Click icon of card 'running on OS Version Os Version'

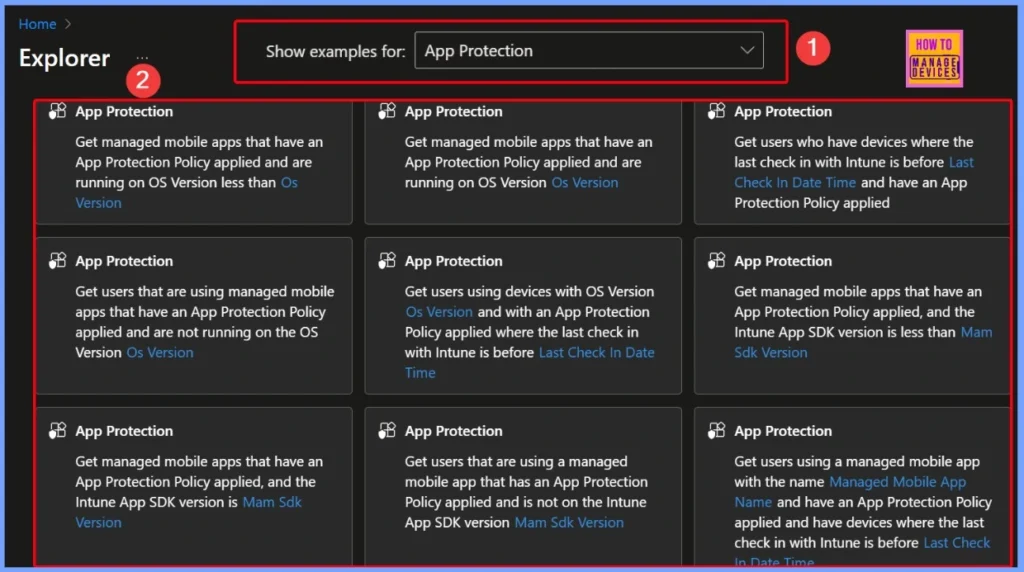click(x=387, y=111)
